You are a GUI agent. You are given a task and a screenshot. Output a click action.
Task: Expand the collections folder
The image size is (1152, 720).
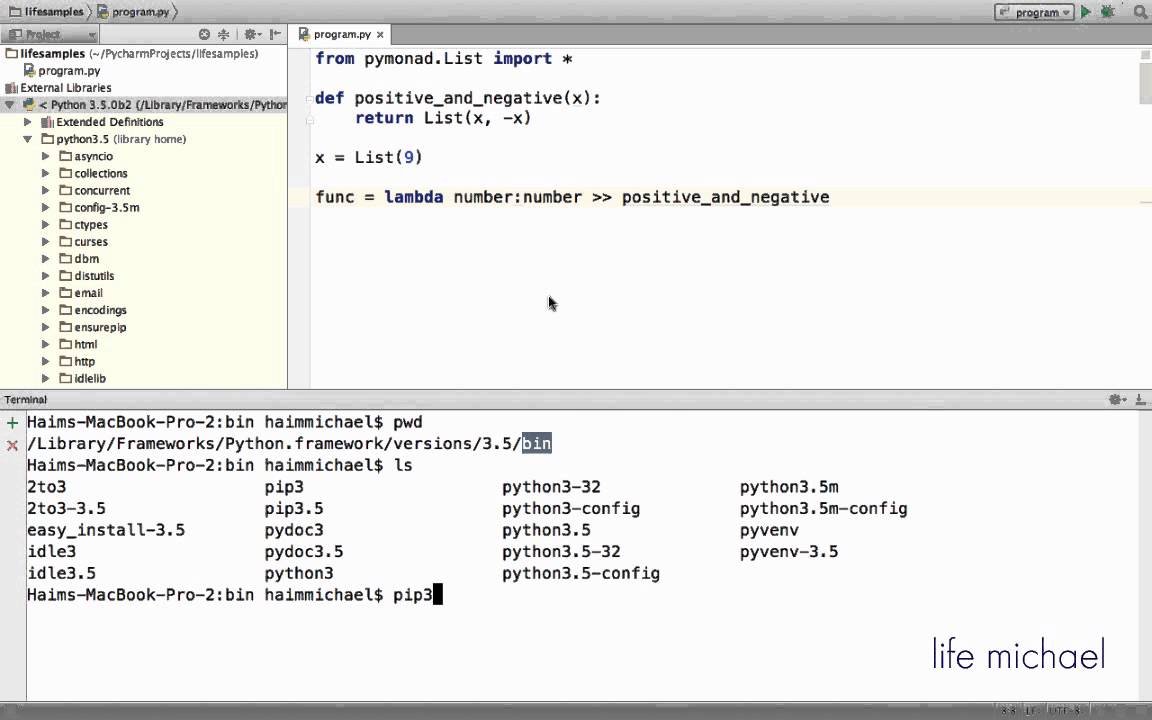point(46,173)
